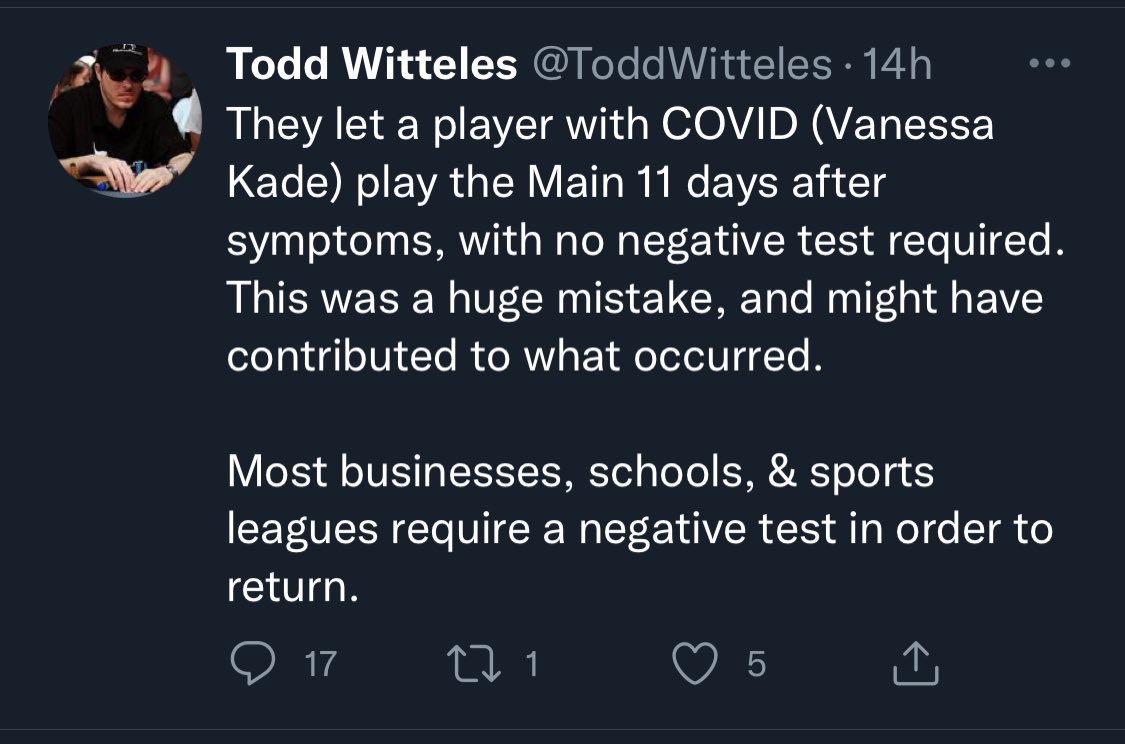The width and height of the screenshot is (1125, 744).
Task: Open Todd Witteles' profile picture
Action: coord(124,121)
